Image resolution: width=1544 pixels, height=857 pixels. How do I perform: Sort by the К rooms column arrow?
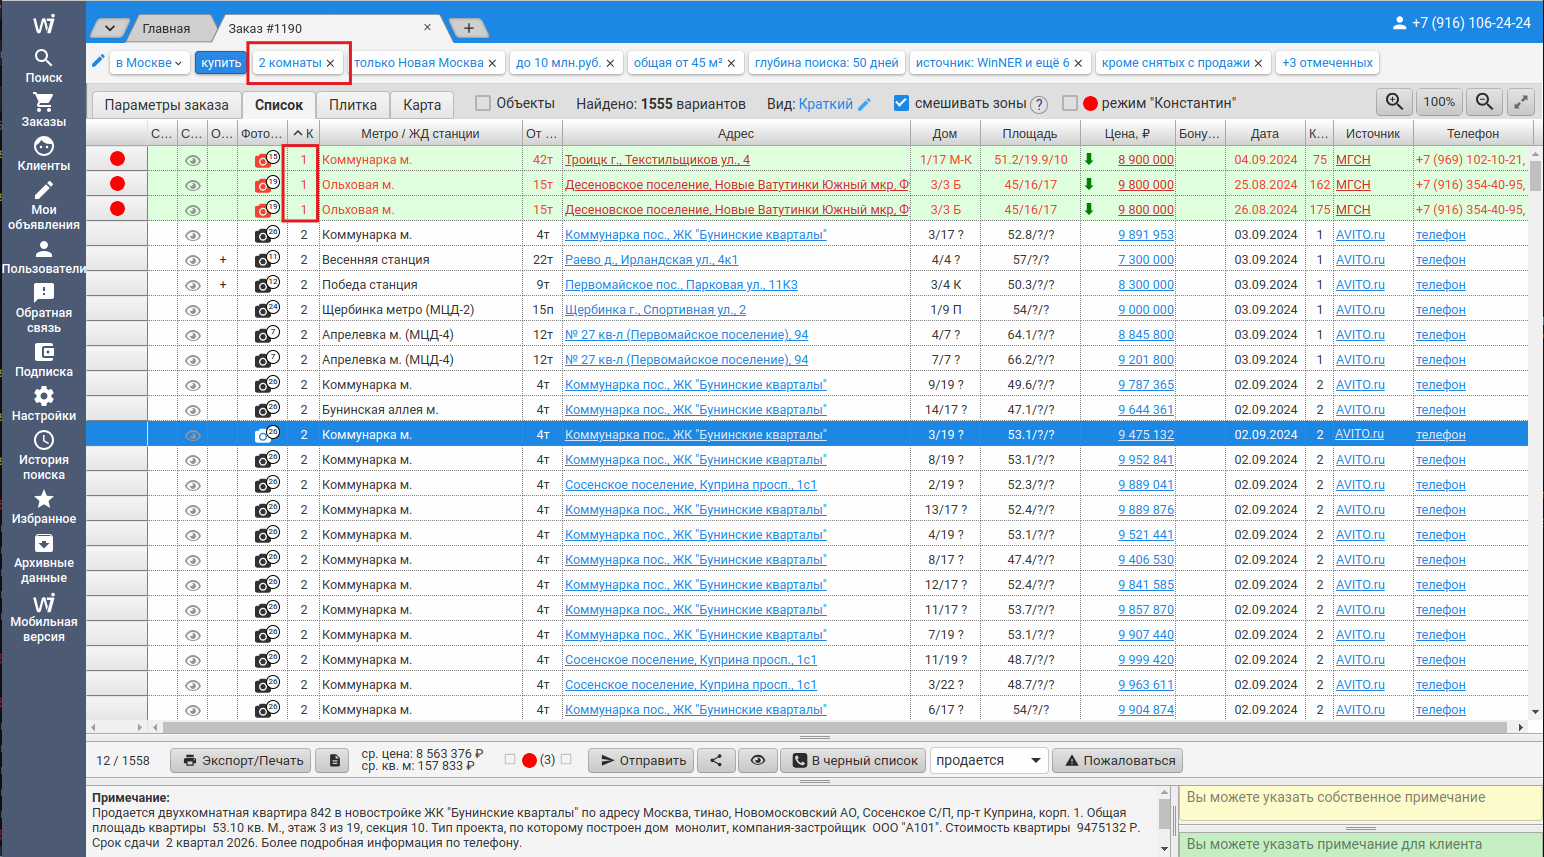[x=298, y=133]
